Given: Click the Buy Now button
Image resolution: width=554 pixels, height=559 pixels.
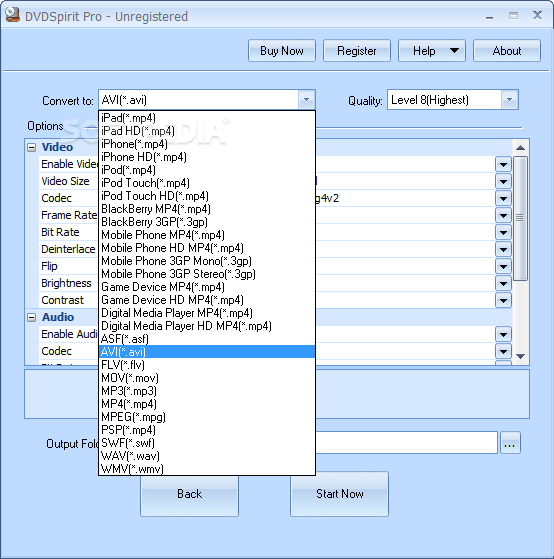Looking at the screenshot, I should (x=282, y=51).
